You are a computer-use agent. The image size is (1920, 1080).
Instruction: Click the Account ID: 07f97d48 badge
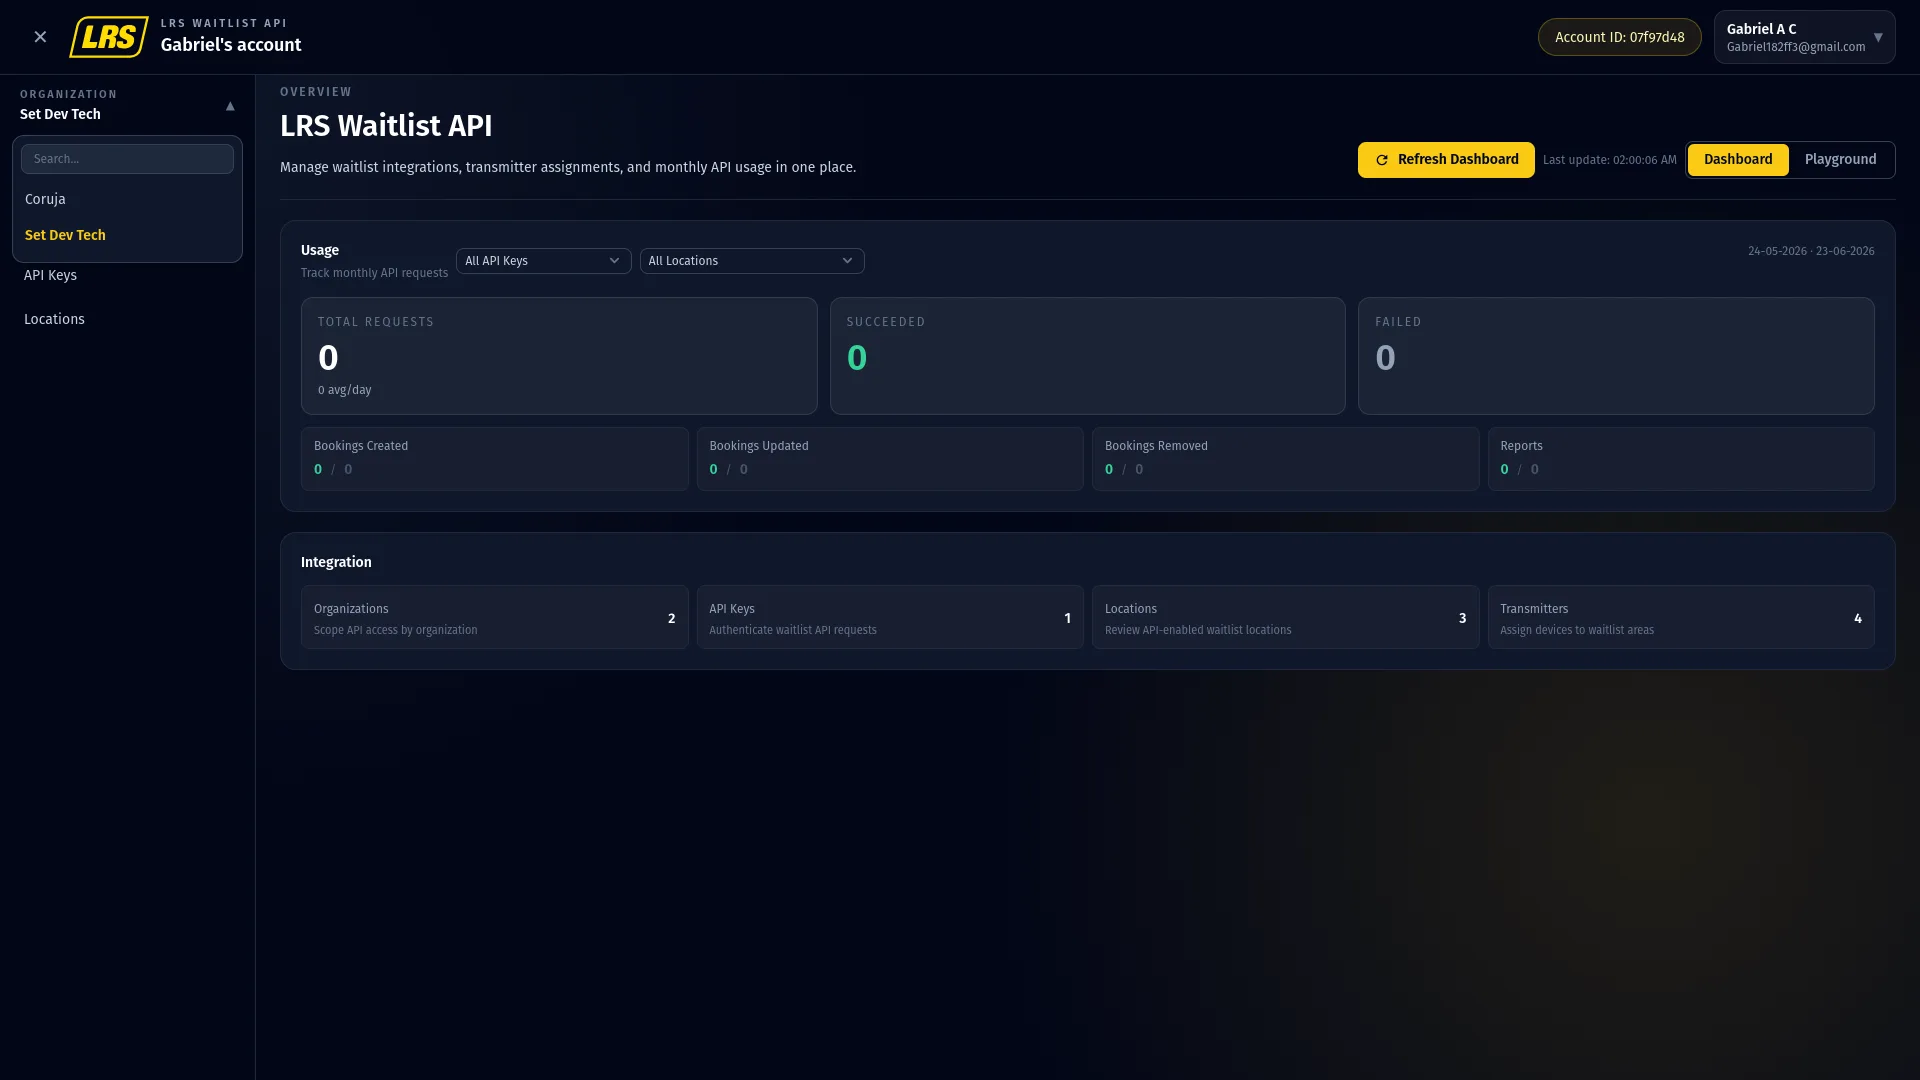[x=1619, y=37]
